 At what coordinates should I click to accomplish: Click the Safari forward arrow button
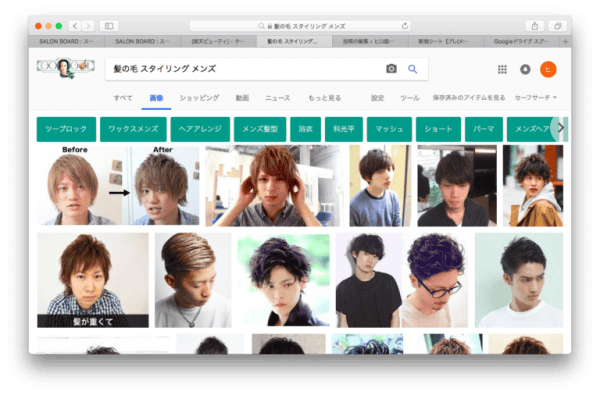click(88, 26)
